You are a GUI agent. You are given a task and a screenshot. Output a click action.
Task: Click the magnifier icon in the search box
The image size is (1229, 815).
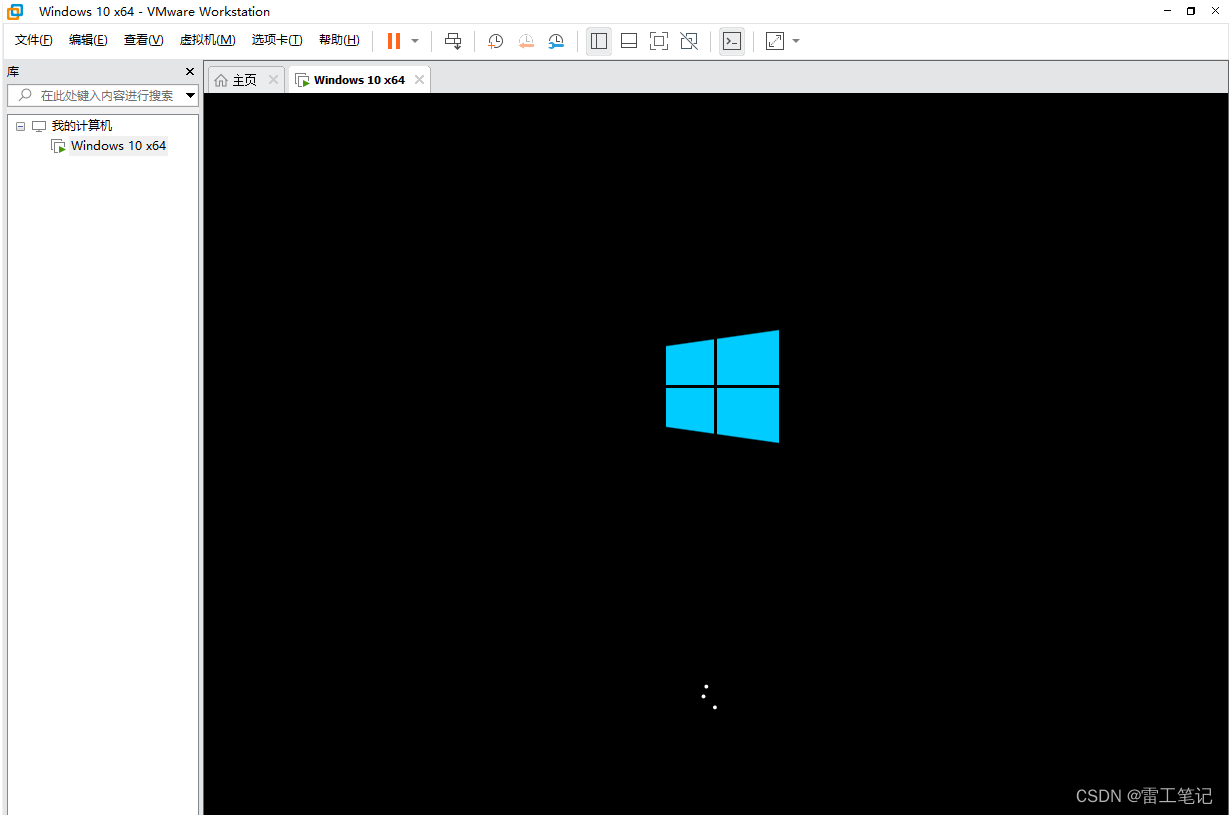[25, 96]
